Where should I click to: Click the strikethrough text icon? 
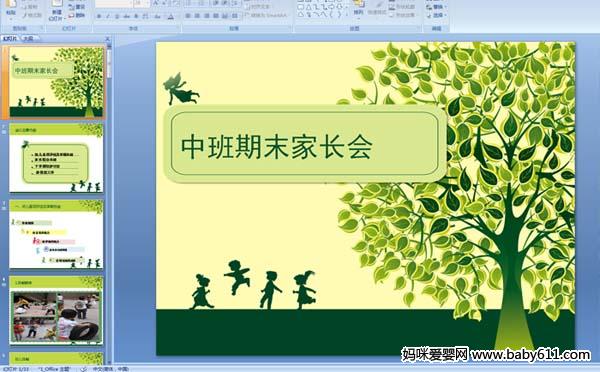pyautogui.click(x=126, y=16)
